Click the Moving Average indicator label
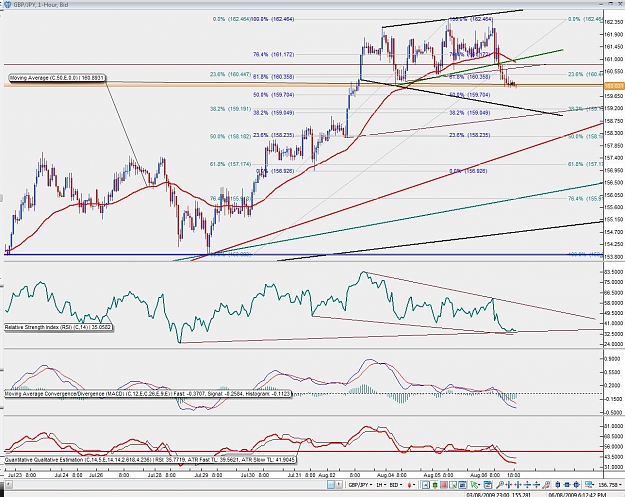 pyautogui.click(x=57, y=78)
